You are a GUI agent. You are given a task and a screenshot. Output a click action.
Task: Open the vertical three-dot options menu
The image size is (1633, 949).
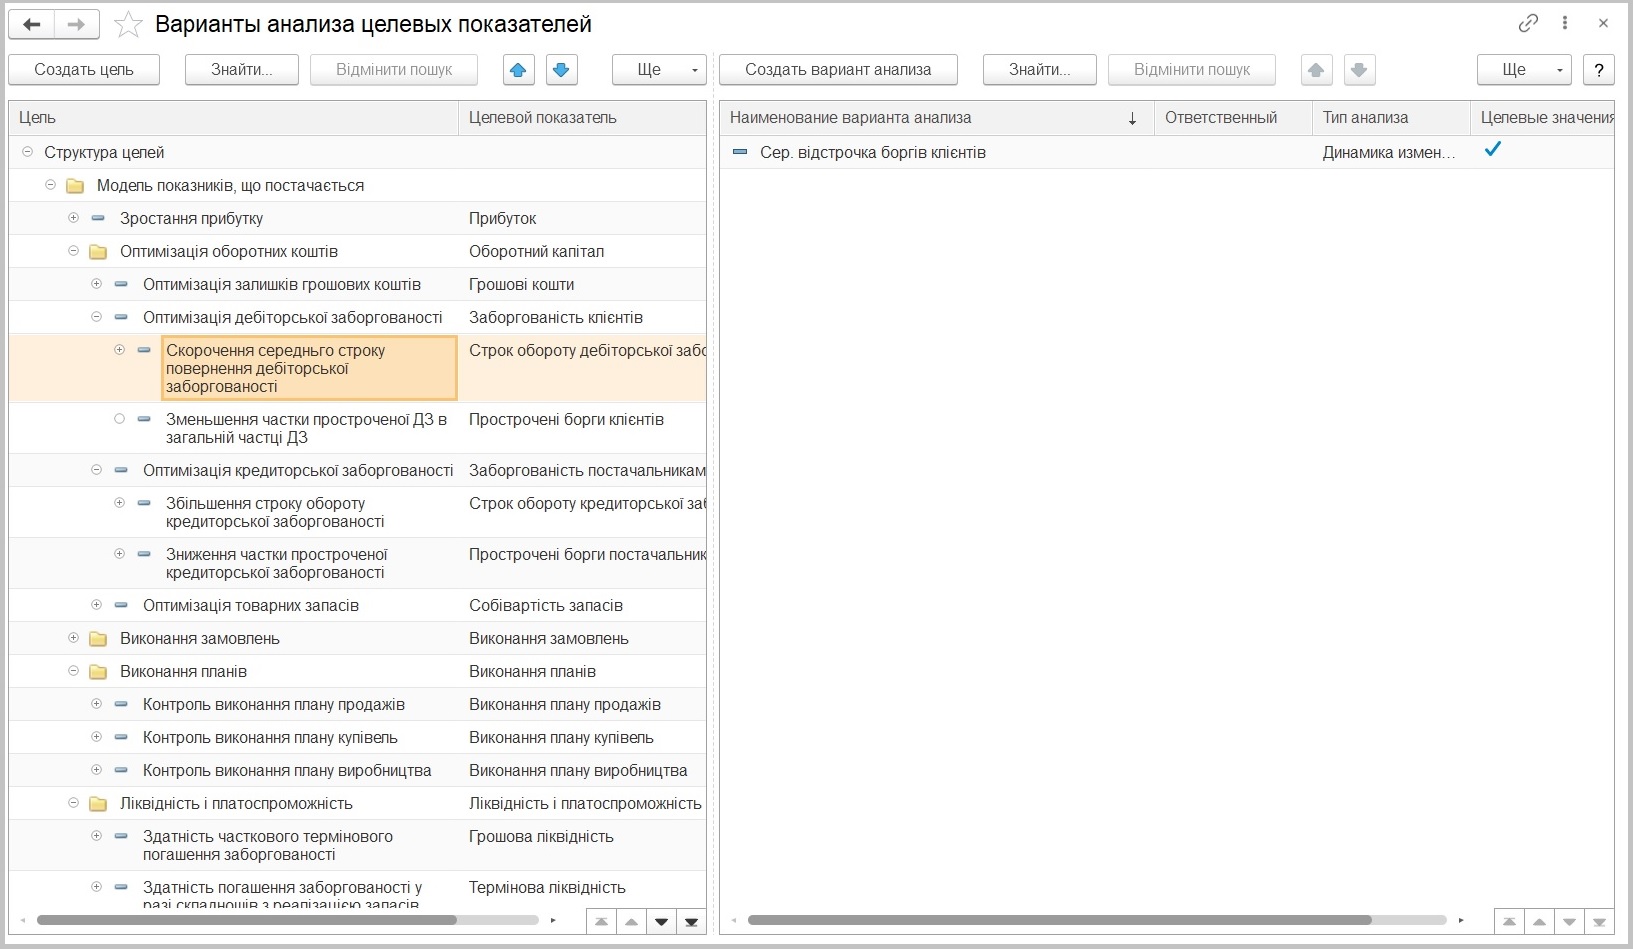[1565, 23]
